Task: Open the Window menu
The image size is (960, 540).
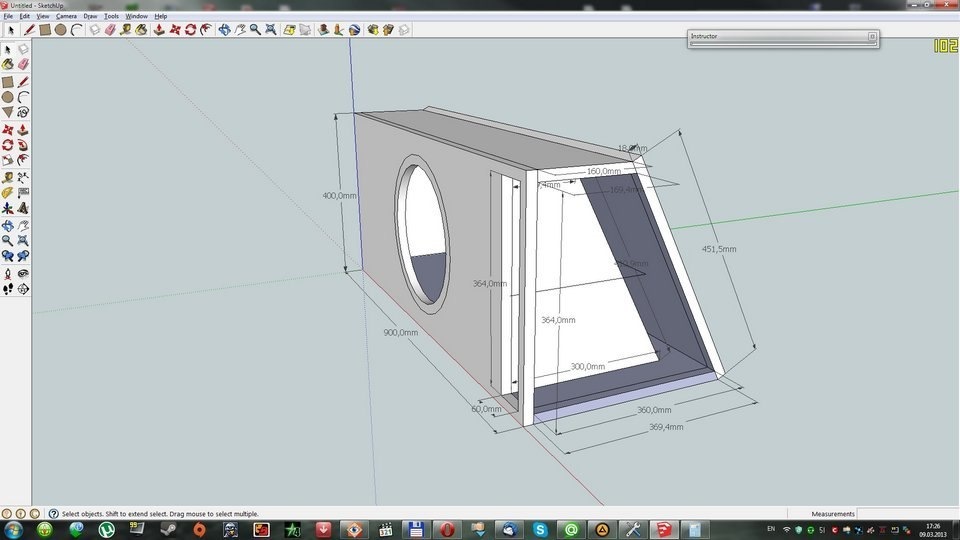Action: 137,16
